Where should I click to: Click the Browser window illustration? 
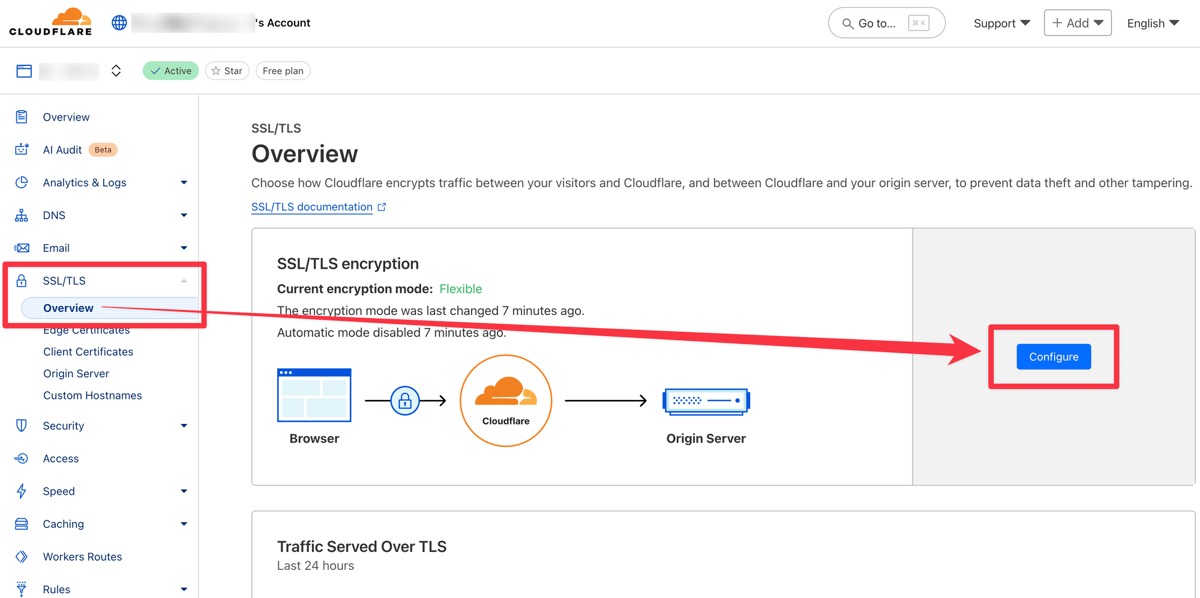tap(314, 395)
